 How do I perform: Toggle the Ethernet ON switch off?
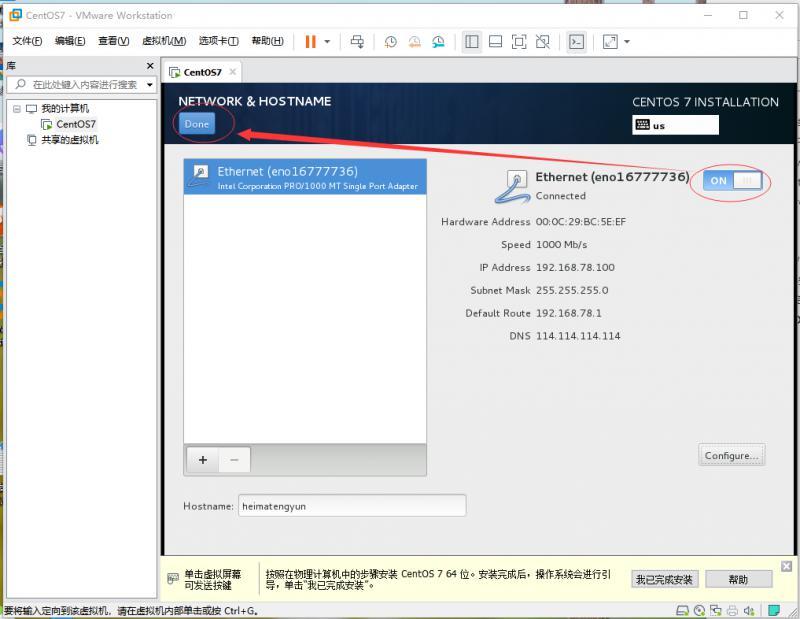(x=733, y=180)
